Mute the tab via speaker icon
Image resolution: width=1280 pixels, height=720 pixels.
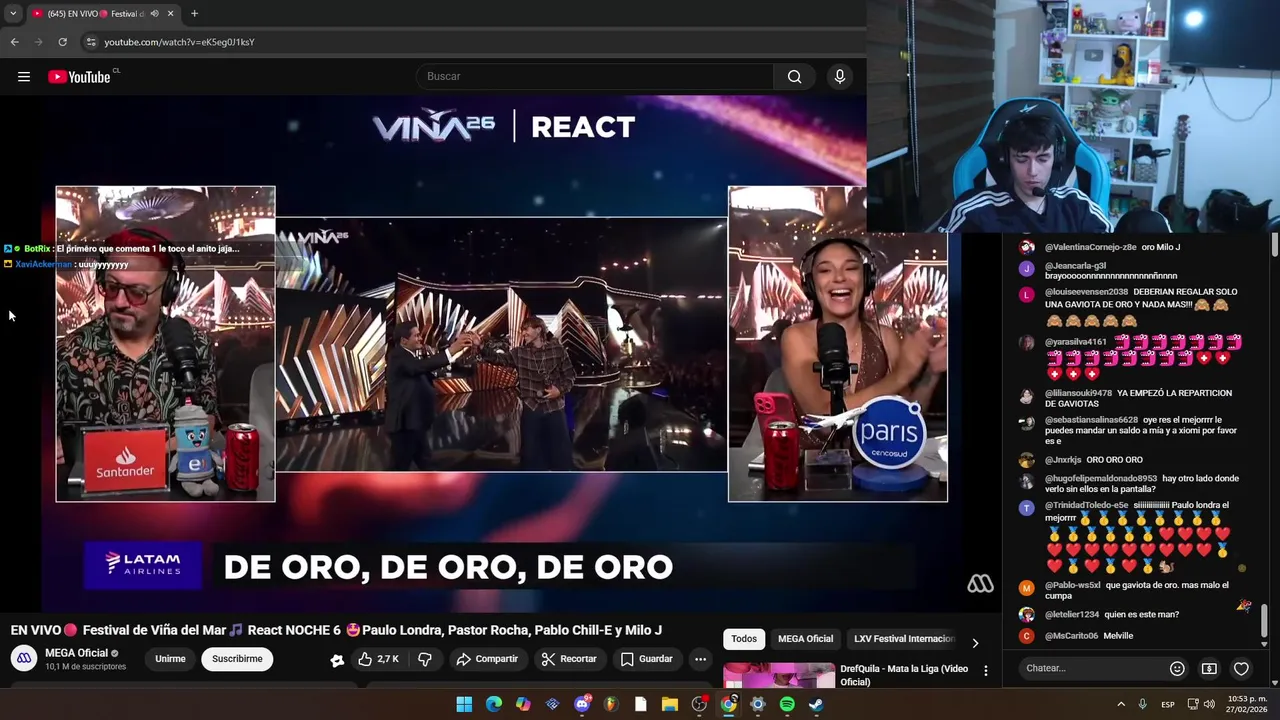[x=154, y=14]
